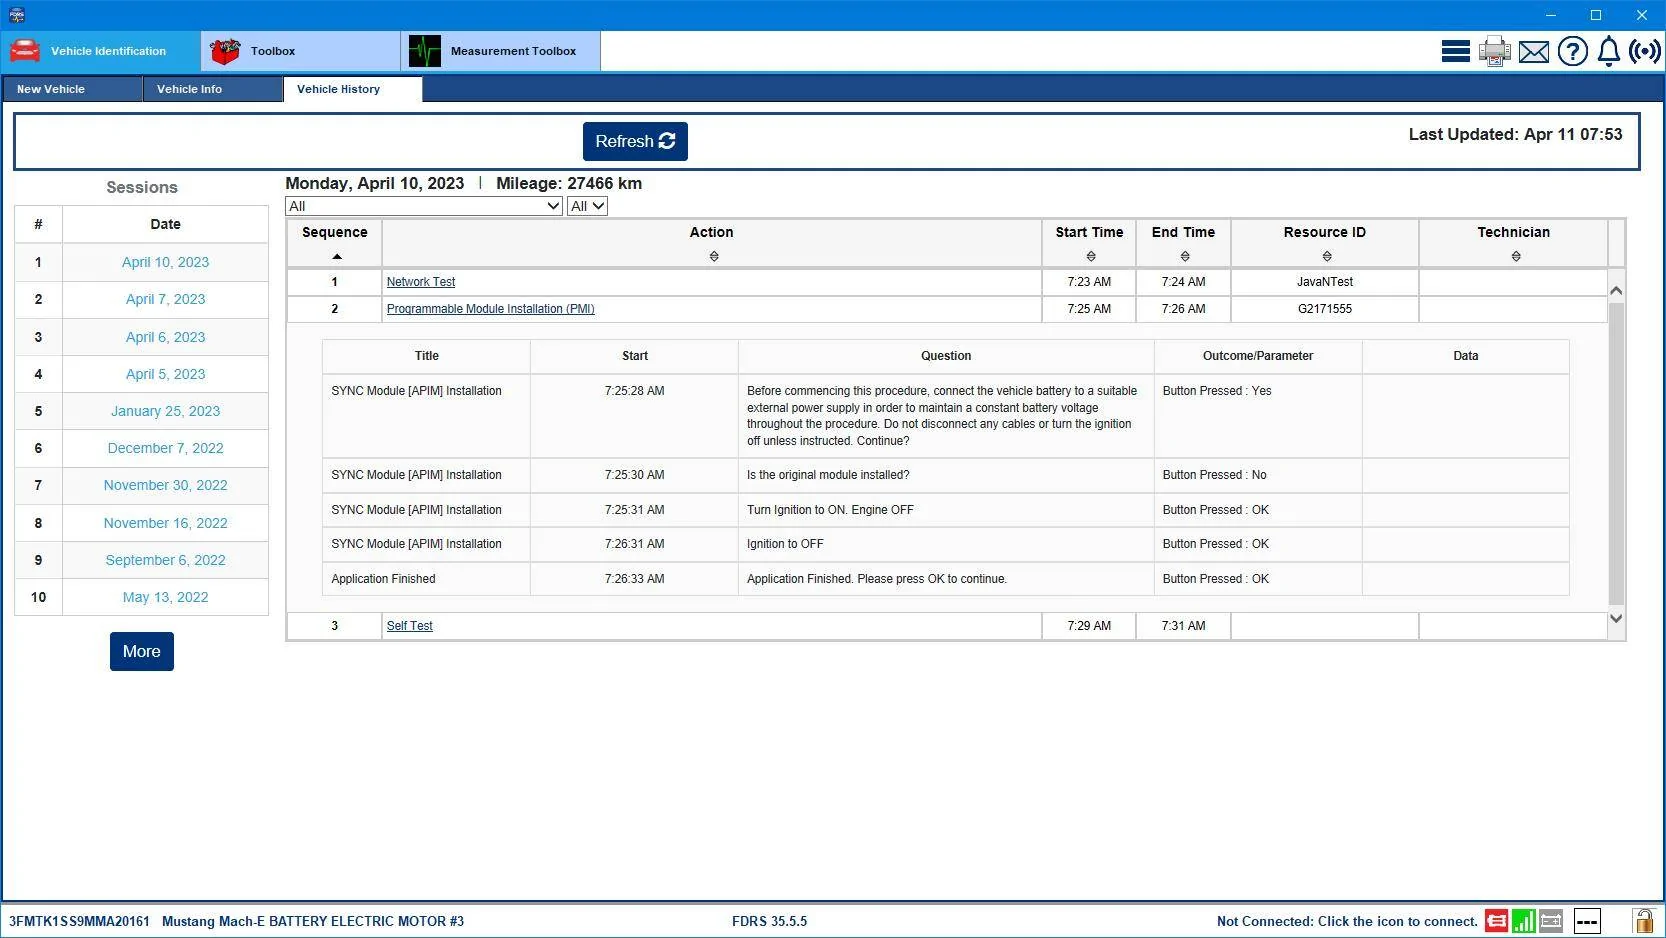Image resolution: width=1666 pixels, height=938 pixels.
Task: Sort by Sequence column arrow
Action: [x=337, y=257]
